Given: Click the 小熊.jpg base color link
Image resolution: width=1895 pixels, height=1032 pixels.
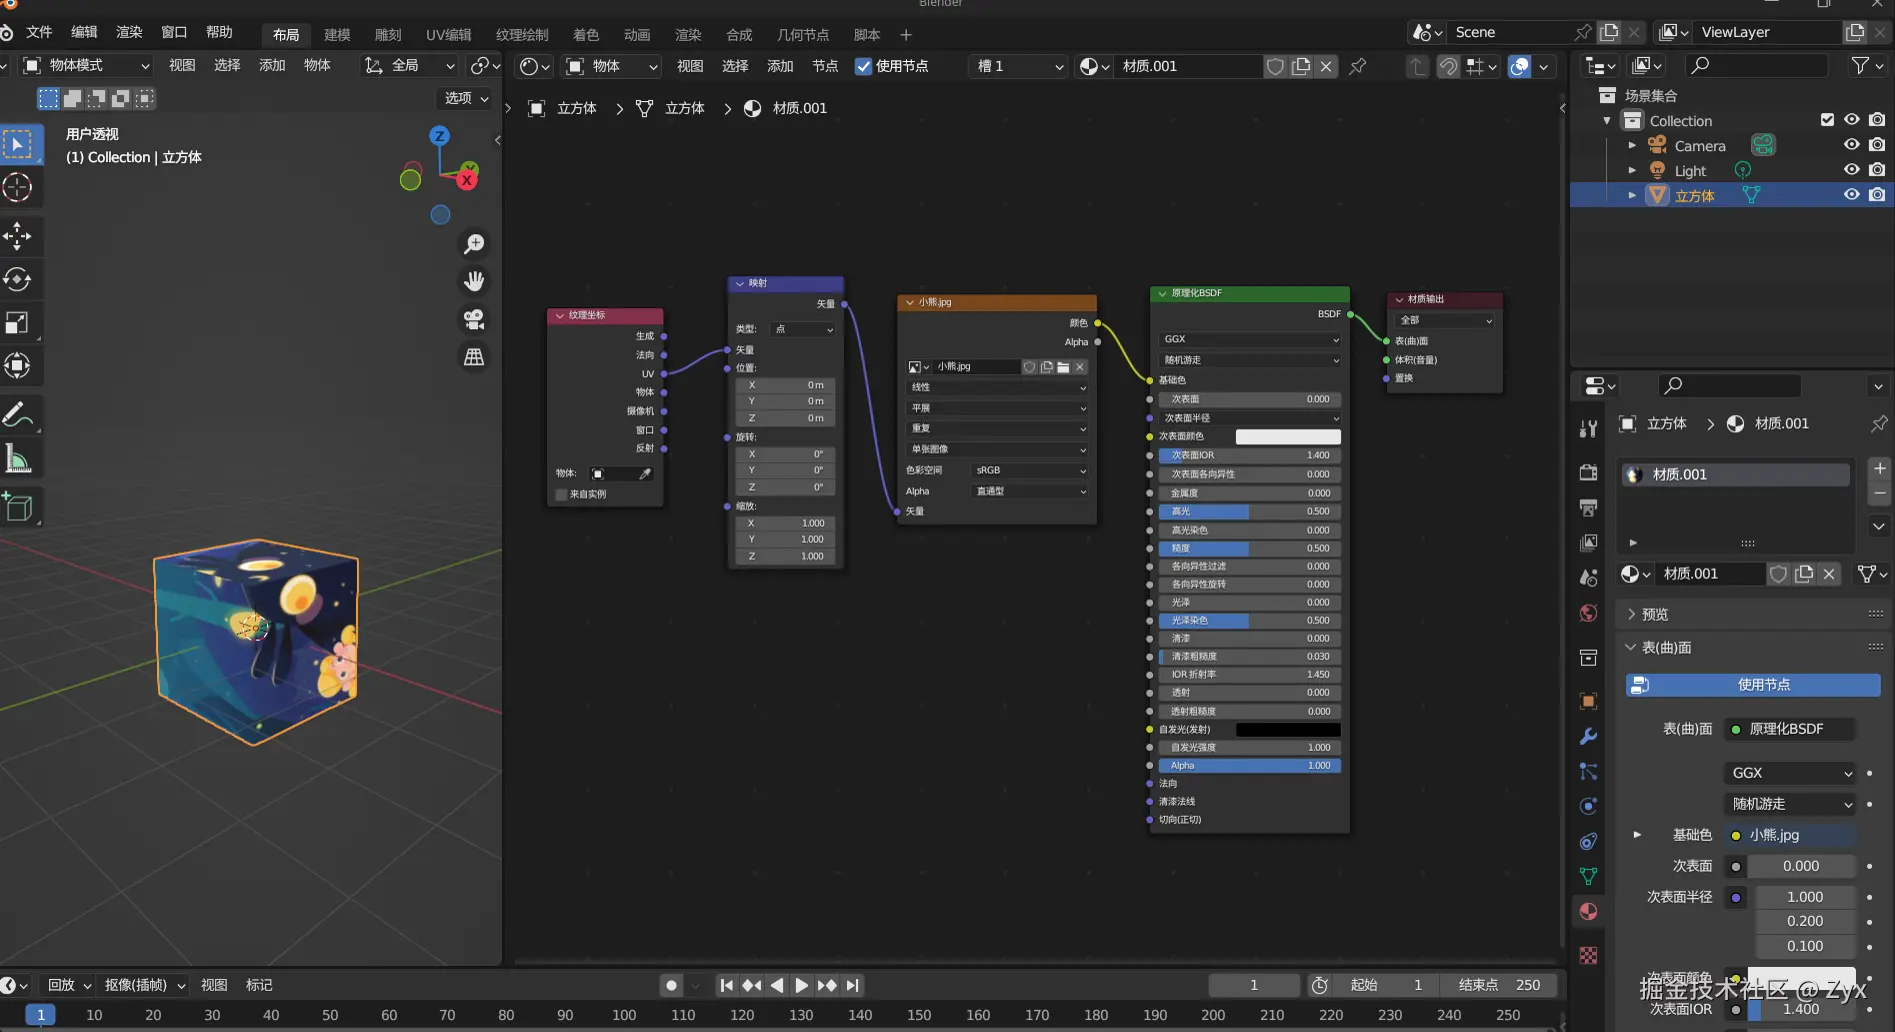Looking at the screenshot, I should tap(1774, 835).
